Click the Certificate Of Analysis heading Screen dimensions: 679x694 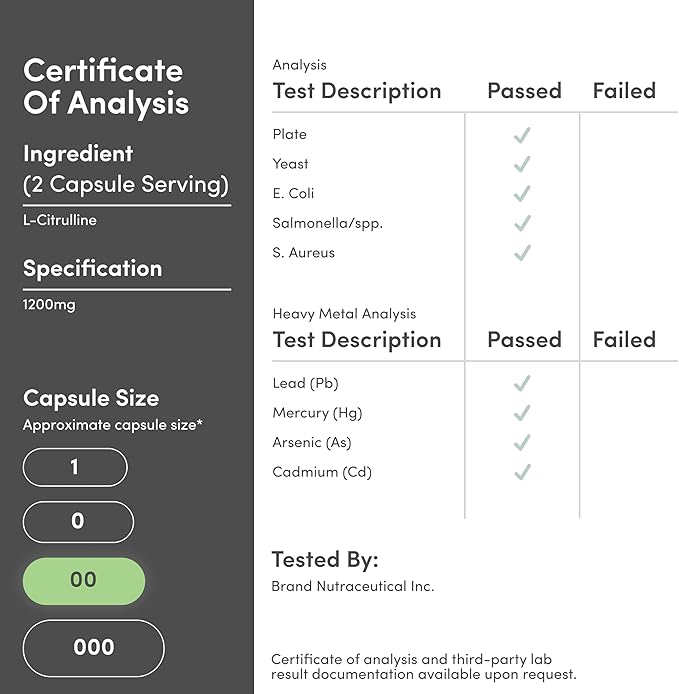[105, 87]
